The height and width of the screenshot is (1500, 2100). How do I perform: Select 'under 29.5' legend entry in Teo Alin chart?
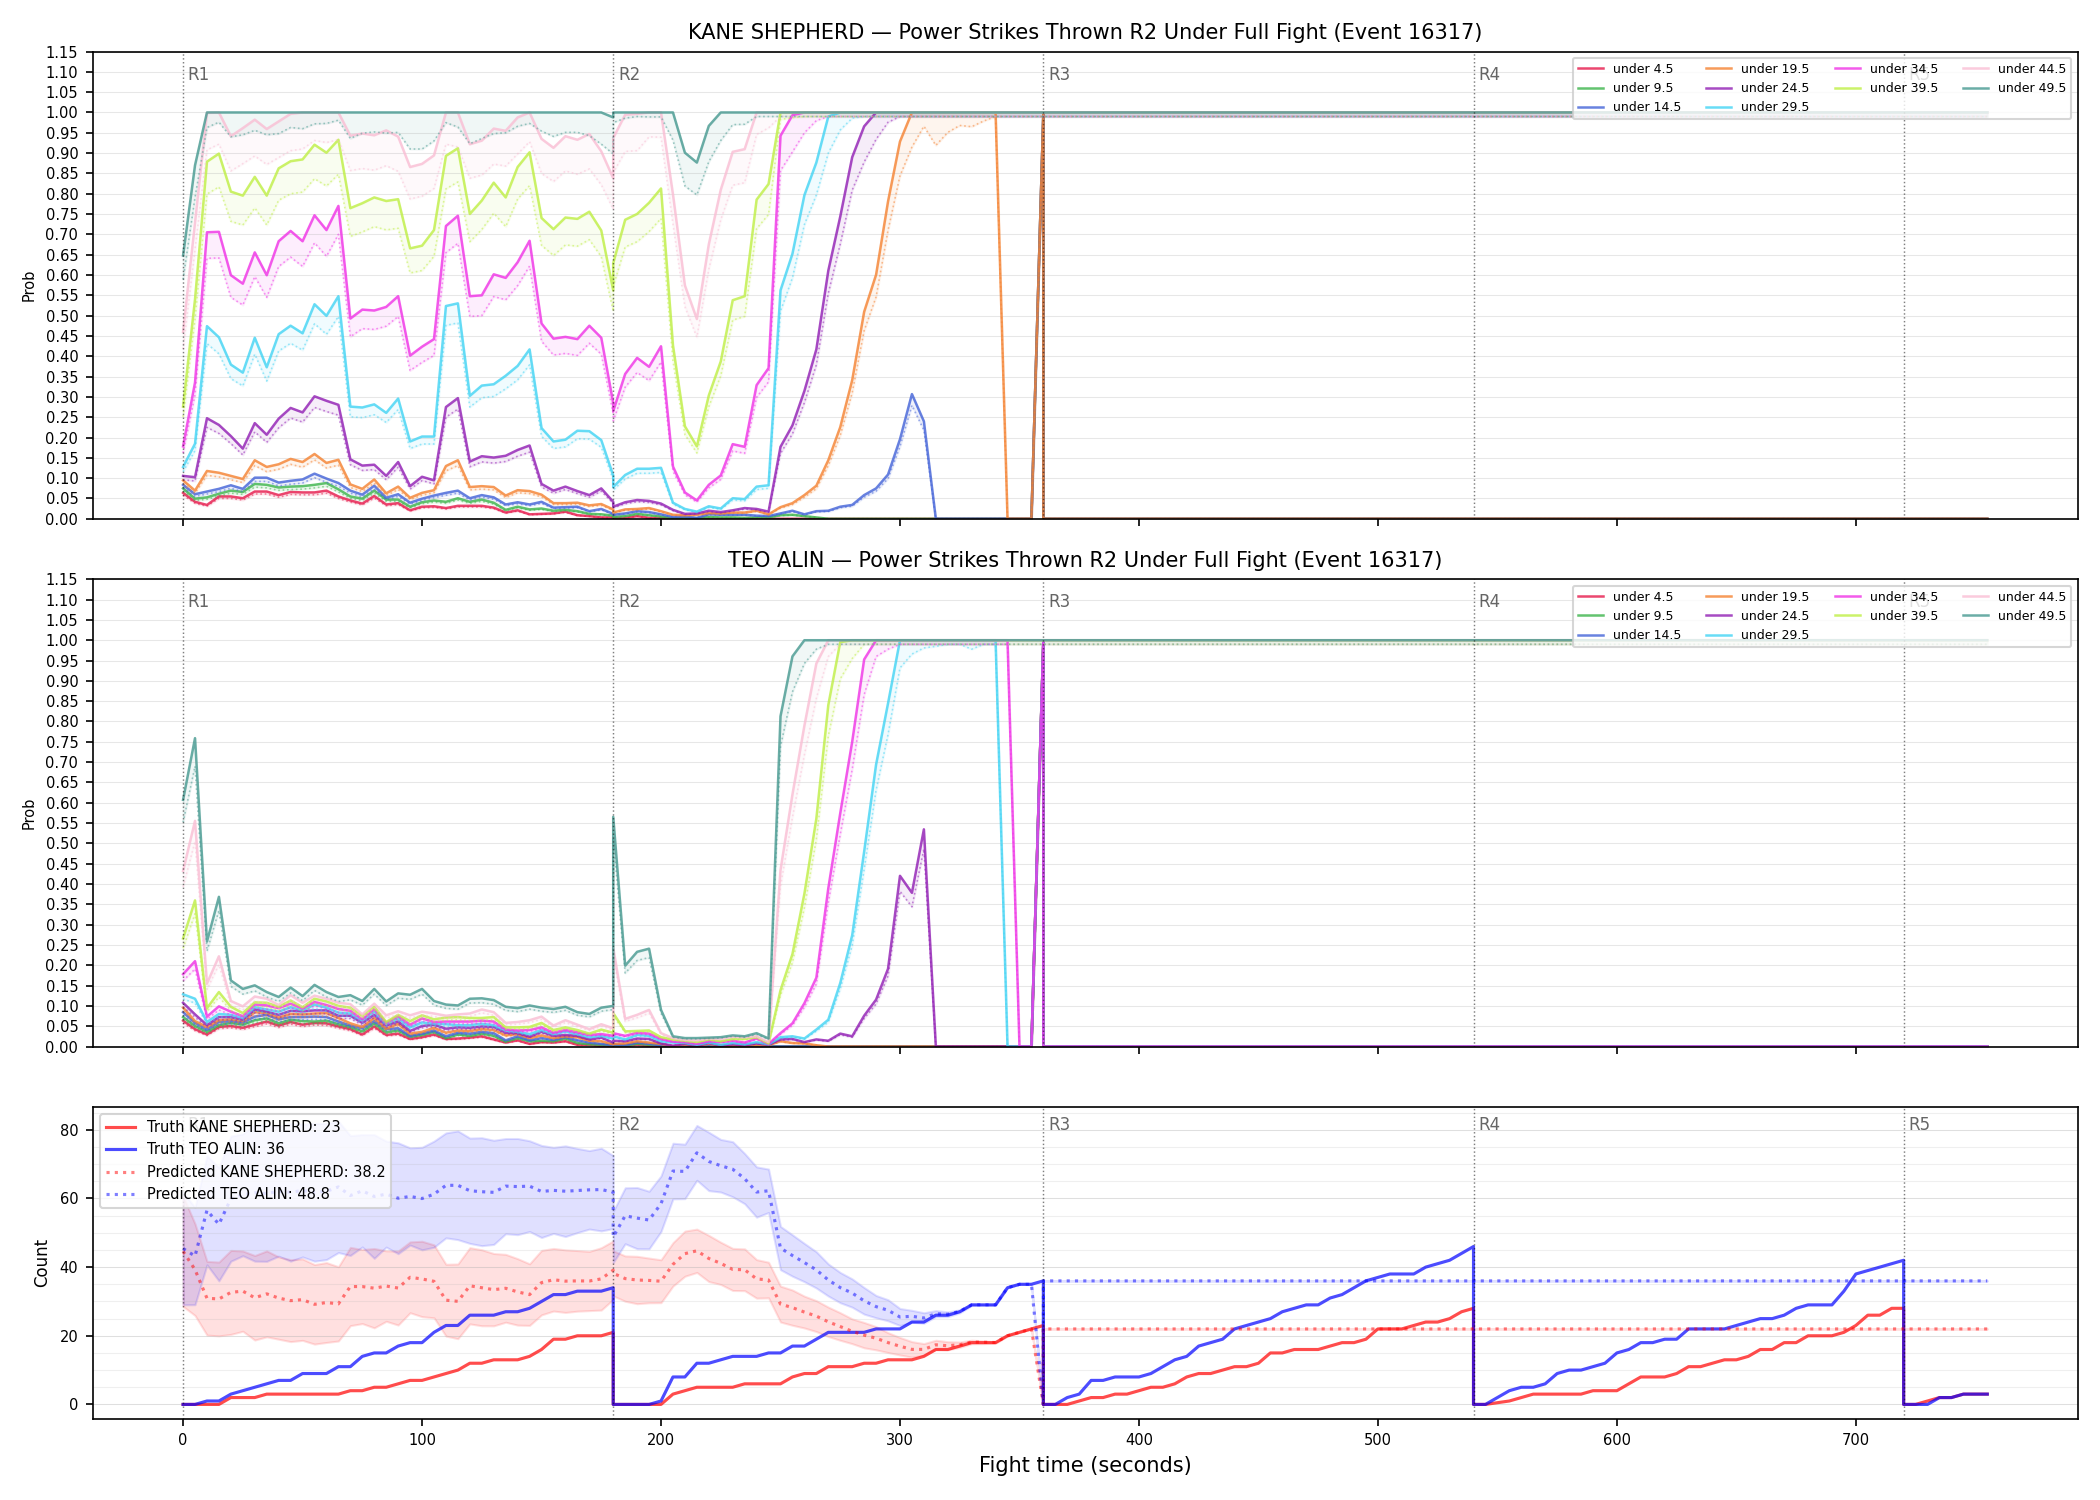click(x=1757, y=635)
